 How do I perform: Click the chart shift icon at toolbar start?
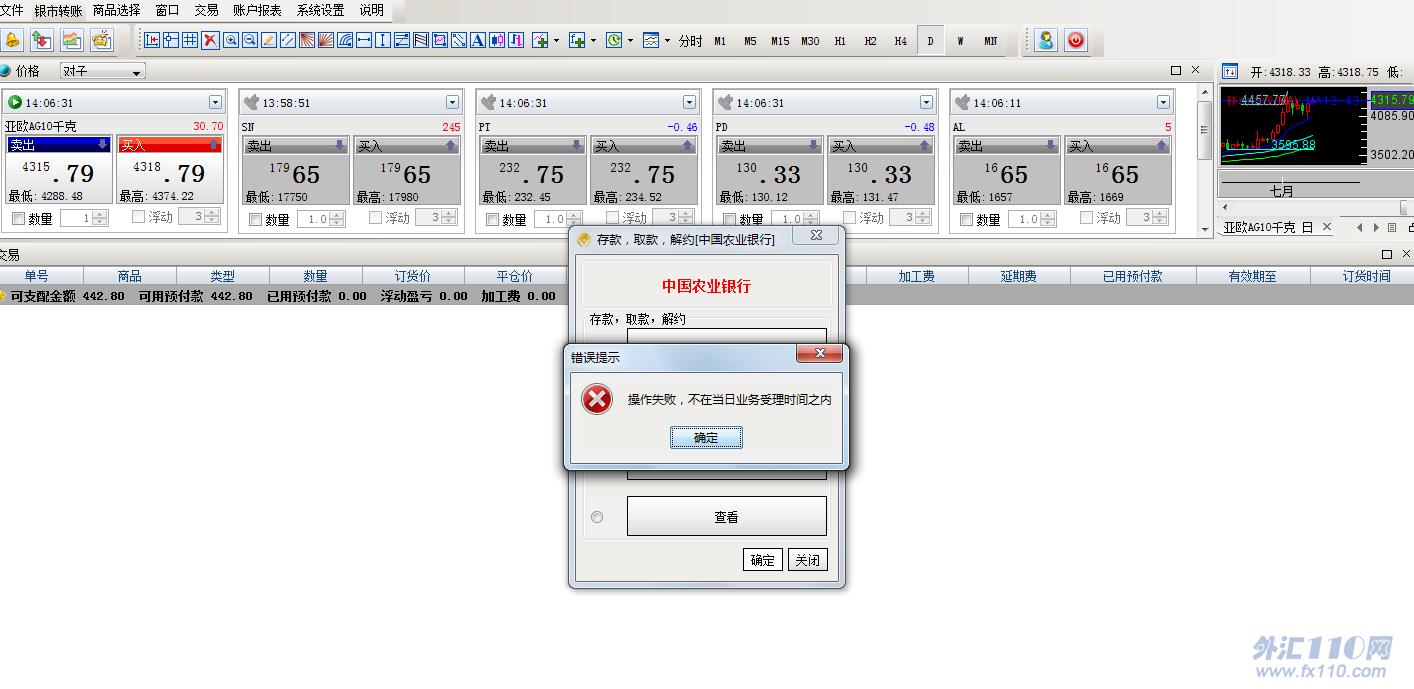tap(152, 40)
